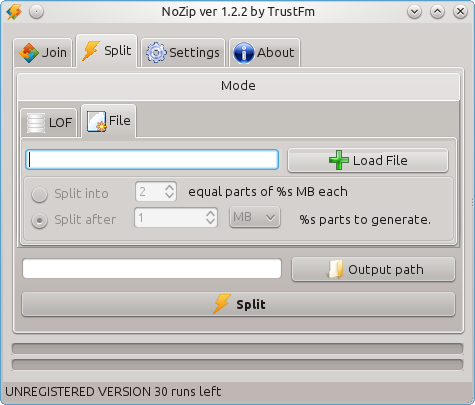The height and width of the screenshot is (405, 475).
Task: Select the Split after radio button
Action: 39,220
